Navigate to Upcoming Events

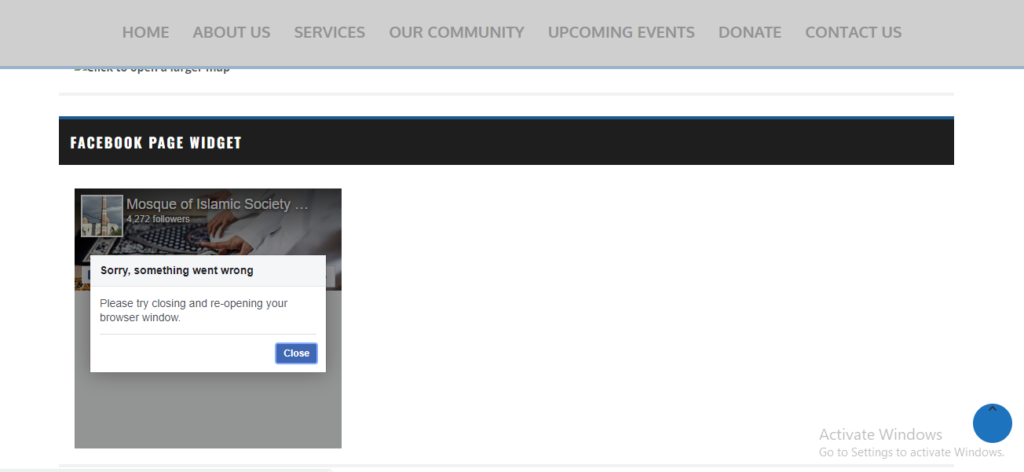point(621,32)
